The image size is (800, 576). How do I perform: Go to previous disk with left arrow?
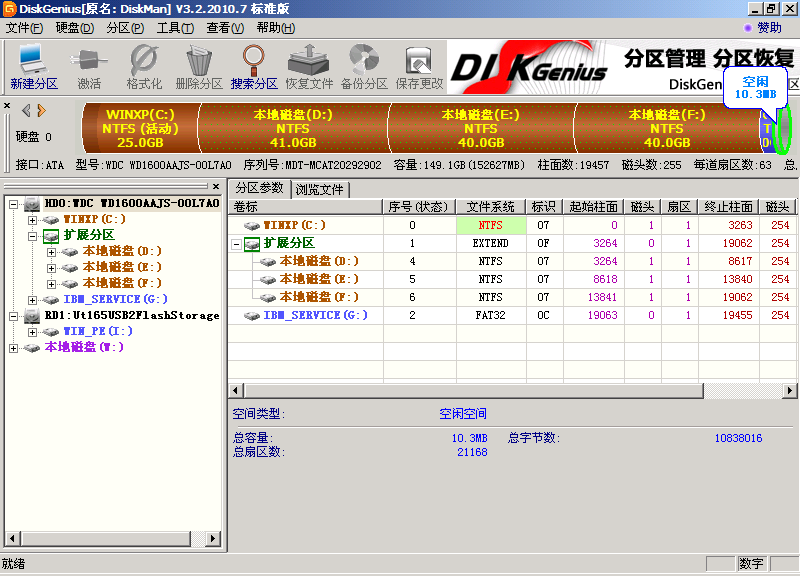(26, 110)
